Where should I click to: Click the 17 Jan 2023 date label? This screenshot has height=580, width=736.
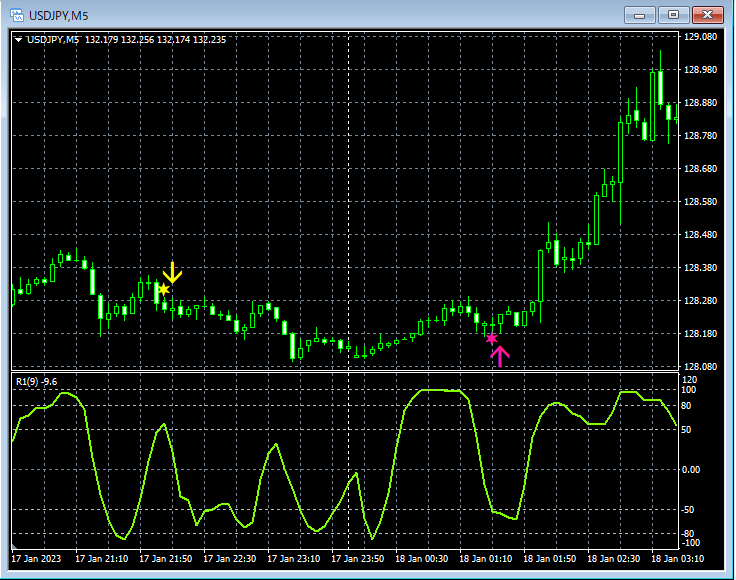pos(36,558)
